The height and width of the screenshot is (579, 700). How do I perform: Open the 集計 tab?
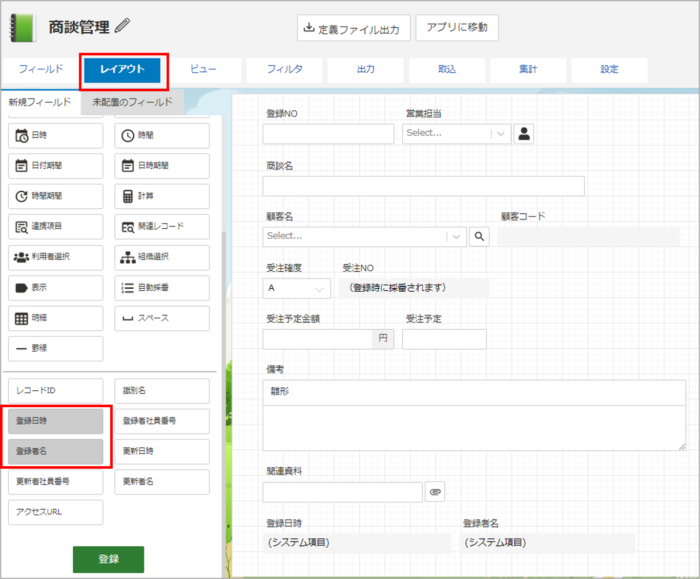click(528, 69)
